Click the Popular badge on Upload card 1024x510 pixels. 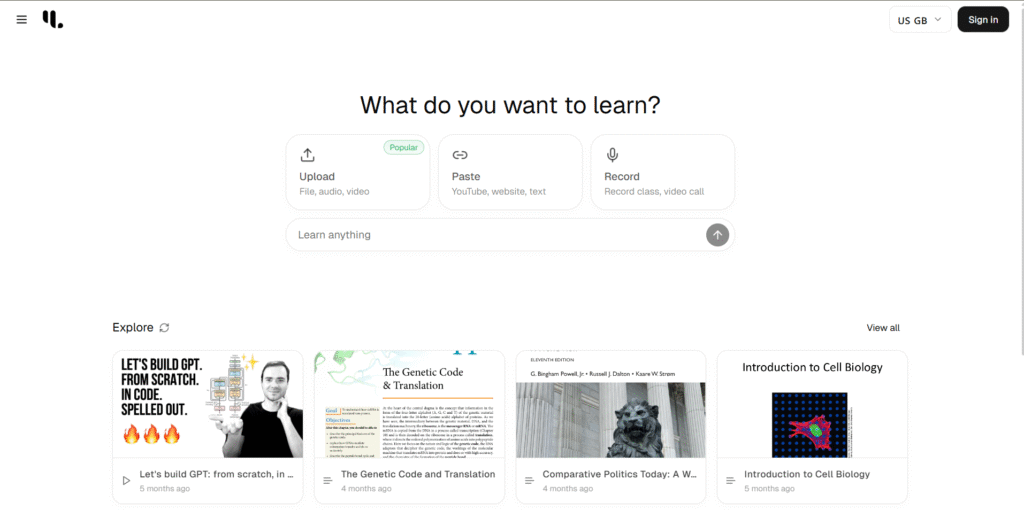tap(404, 148)
